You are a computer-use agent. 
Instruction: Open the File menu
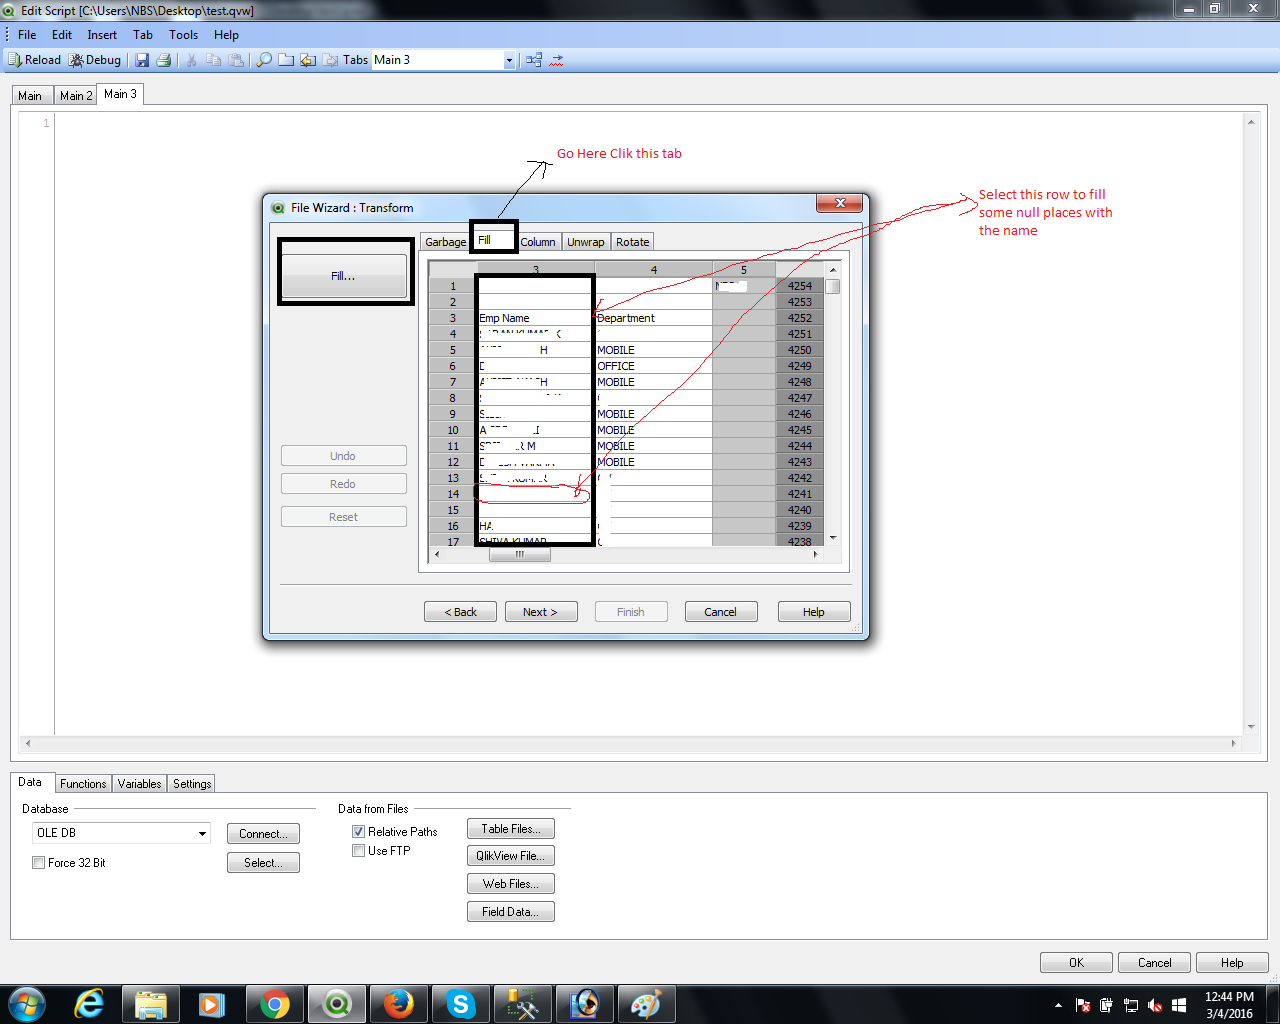pyautogui.click(x=27, y=35)
